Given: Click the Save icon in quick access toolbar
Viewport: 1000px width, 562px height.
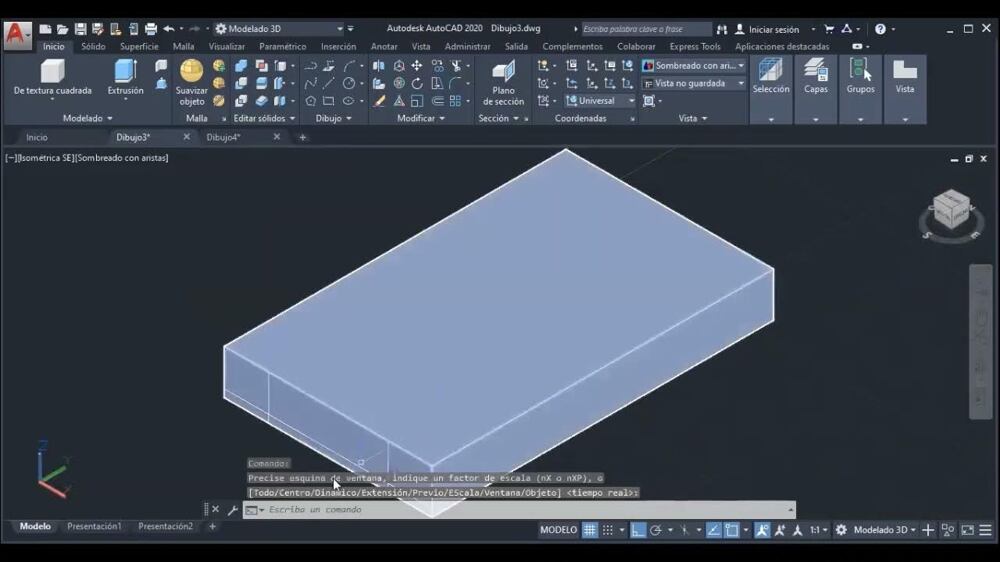Looking at the screenshot, I should (x=80, y=29).
